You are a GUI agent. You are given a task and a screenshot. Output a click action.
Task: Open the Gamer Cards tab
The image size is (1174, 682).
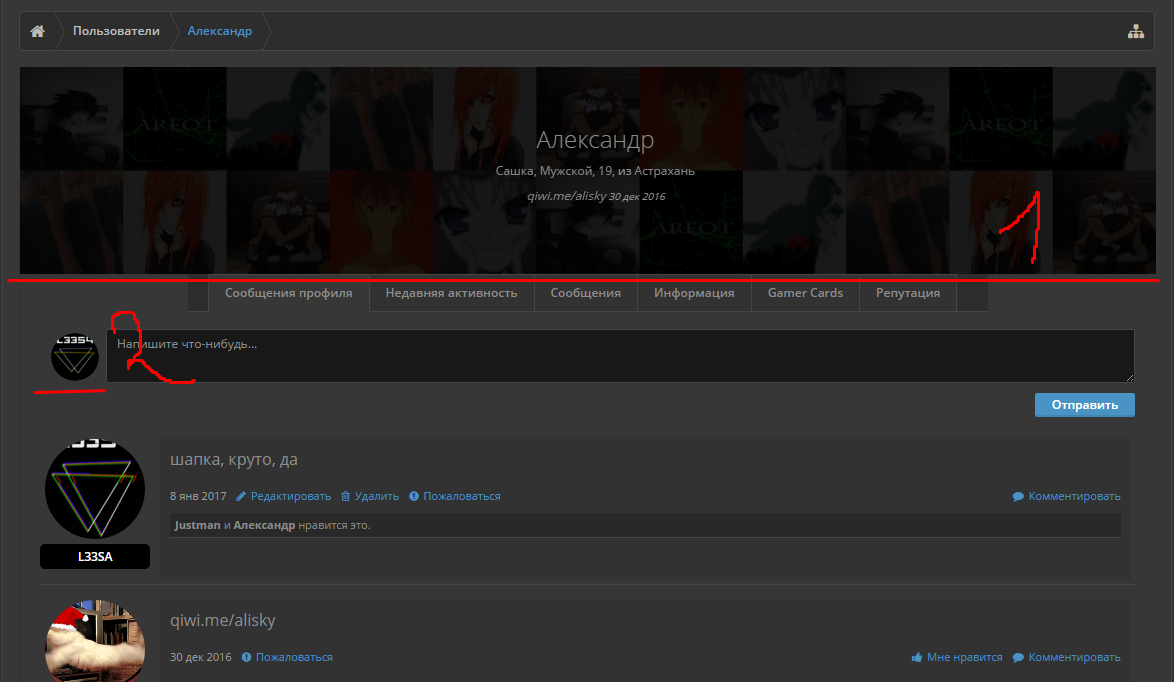pos(805,293)
